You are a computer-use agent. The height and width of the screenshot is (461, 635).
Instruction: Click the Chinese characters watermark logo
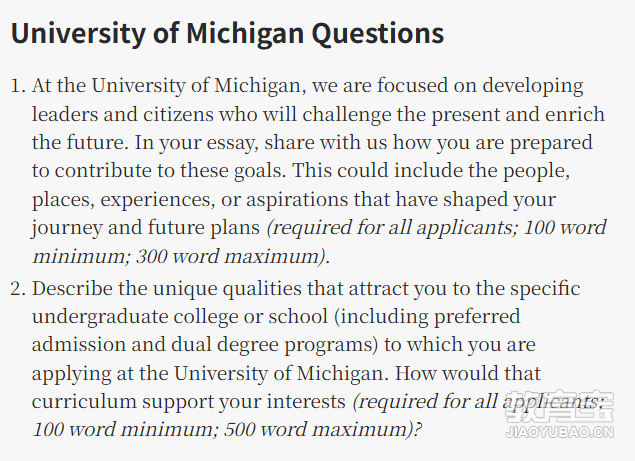[560, 406]
